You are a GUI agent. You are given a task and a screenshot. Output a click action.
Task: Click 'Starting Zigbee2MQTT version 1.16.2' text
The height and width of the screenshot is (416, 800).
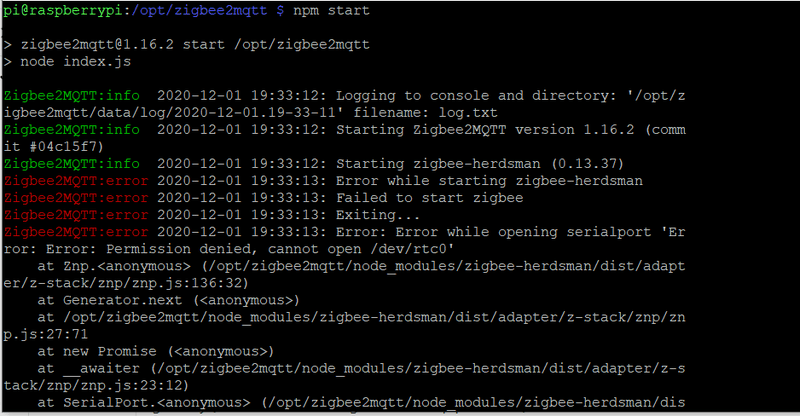tap(500, 130)
